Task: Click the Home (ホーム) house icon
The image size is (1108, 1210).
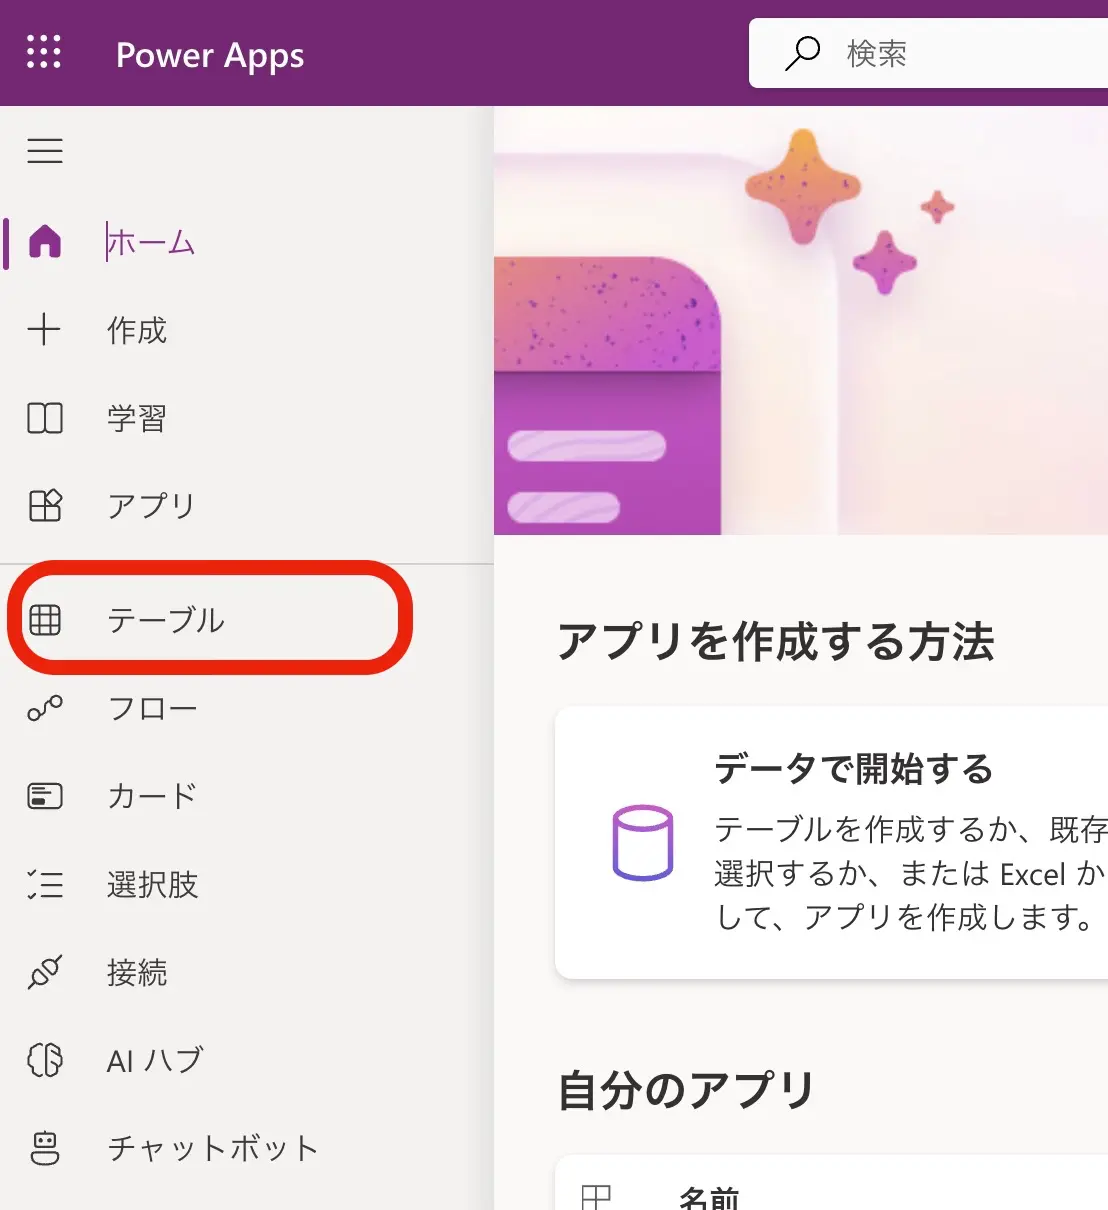Action: tap(45, 242)
